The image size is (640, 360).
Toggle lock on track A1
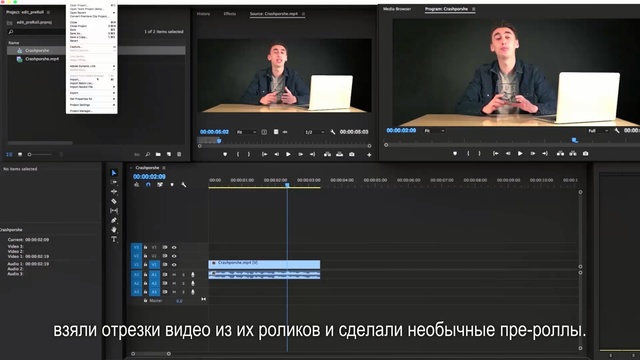coord(145,275)
